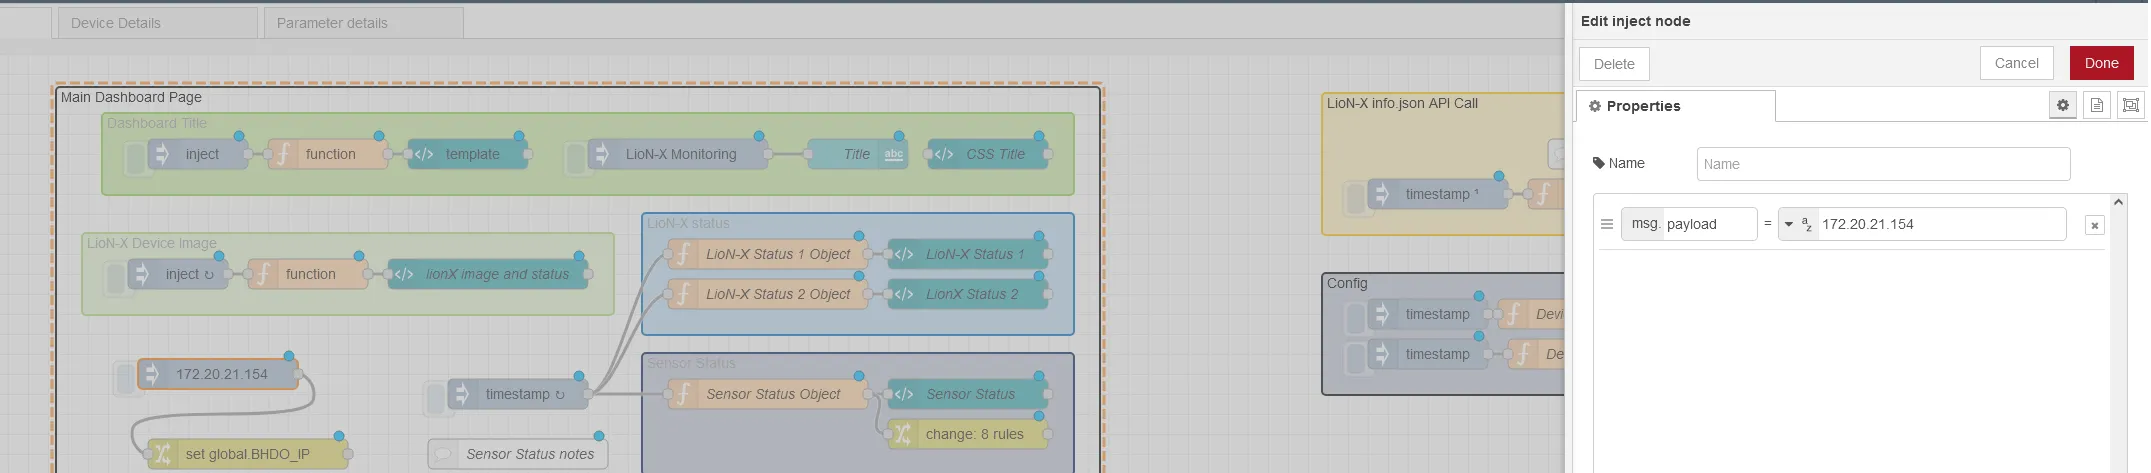Trigger the upper Config timestamp inject button
The image size is (2151, 473).
[x=1355, y=317]
